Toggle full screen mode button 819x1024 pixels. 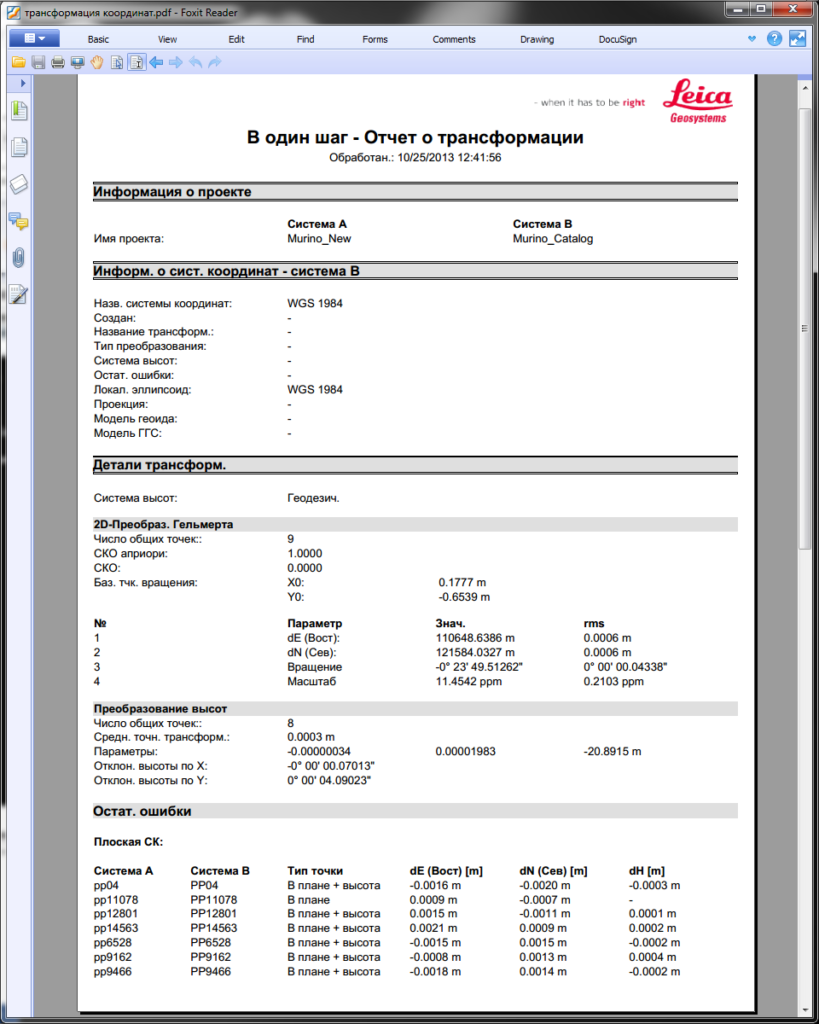coord(797,39)
